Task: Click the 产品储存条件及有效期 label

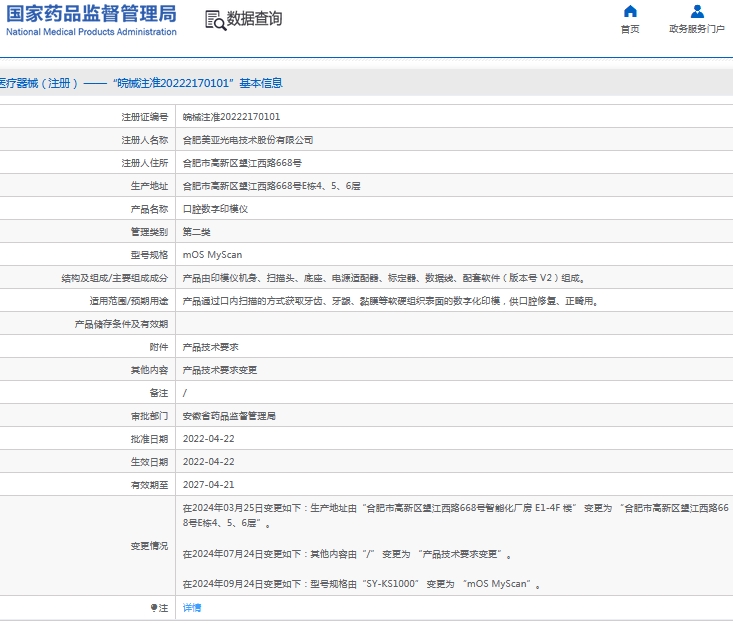Action: tap(121, 324)
